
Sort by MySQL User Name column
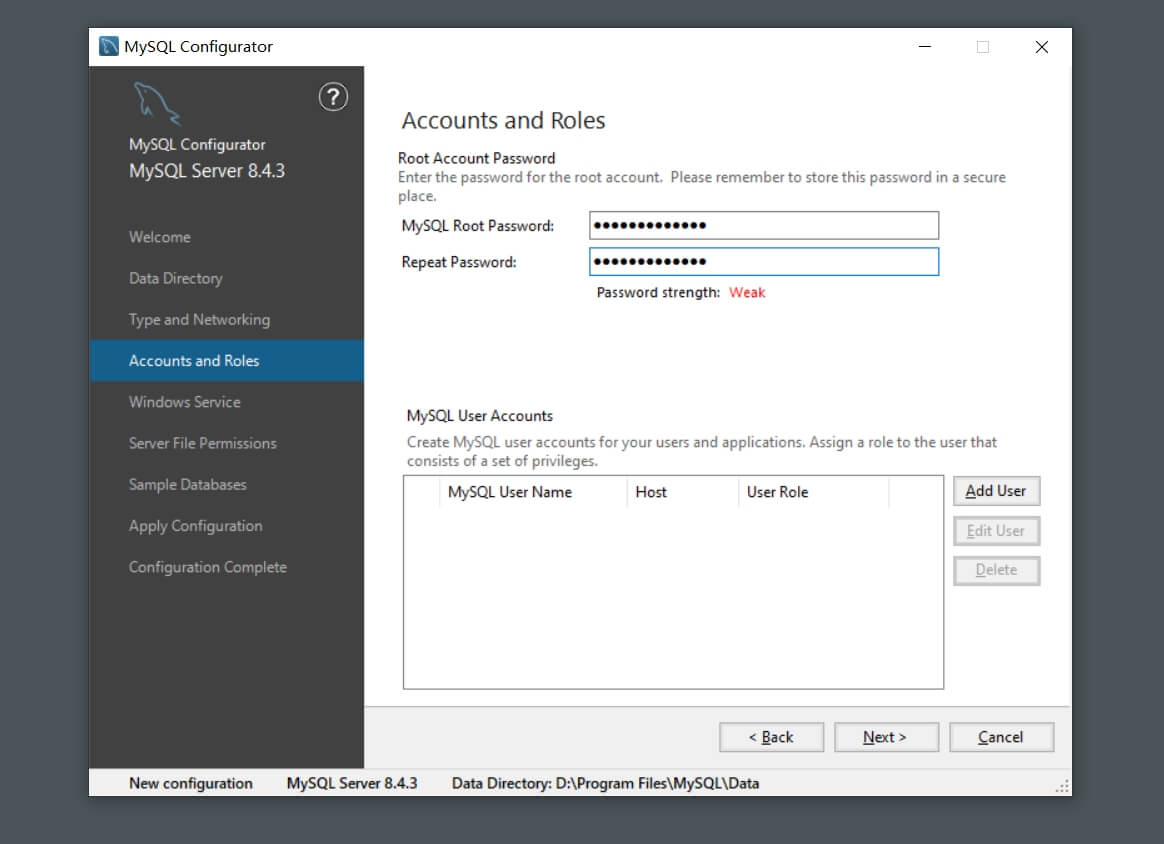pos(533,492)
